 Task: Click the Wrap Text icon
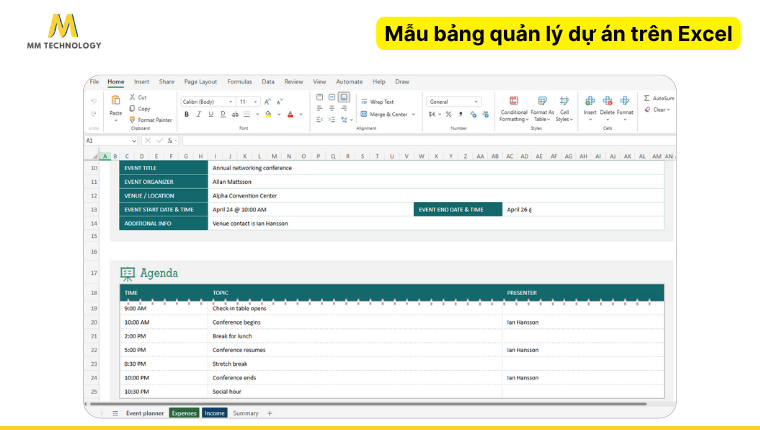364,102
